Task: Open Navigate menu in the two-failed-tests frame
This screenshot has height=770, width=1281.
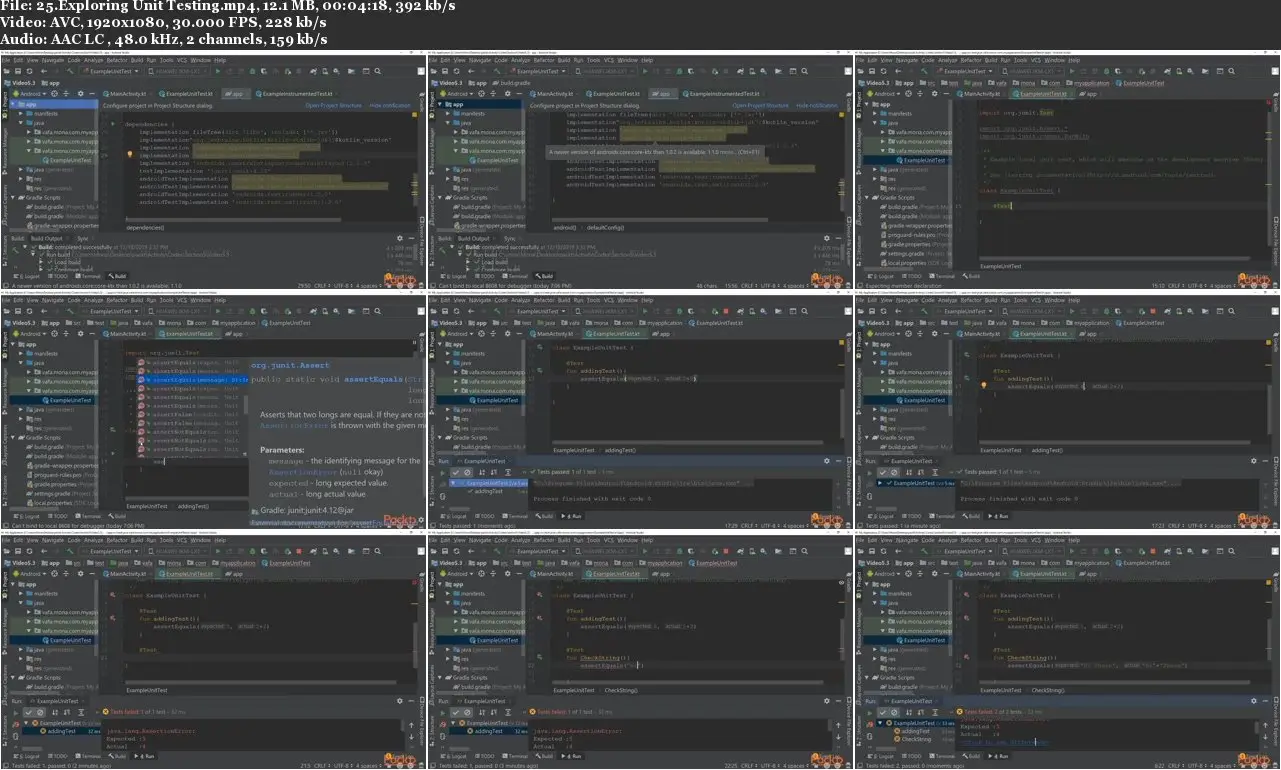Action: click(x=906, y=540)
